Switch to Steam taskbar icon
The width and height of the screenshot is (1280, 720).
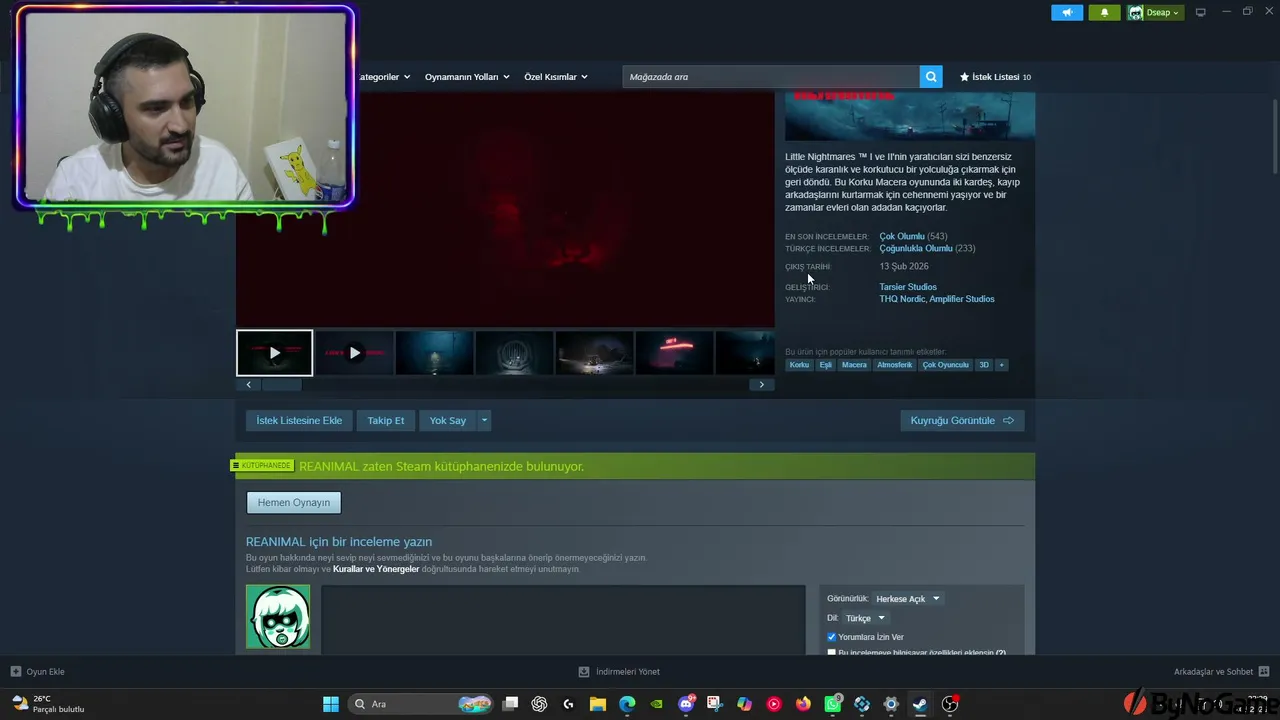point(920,704)
